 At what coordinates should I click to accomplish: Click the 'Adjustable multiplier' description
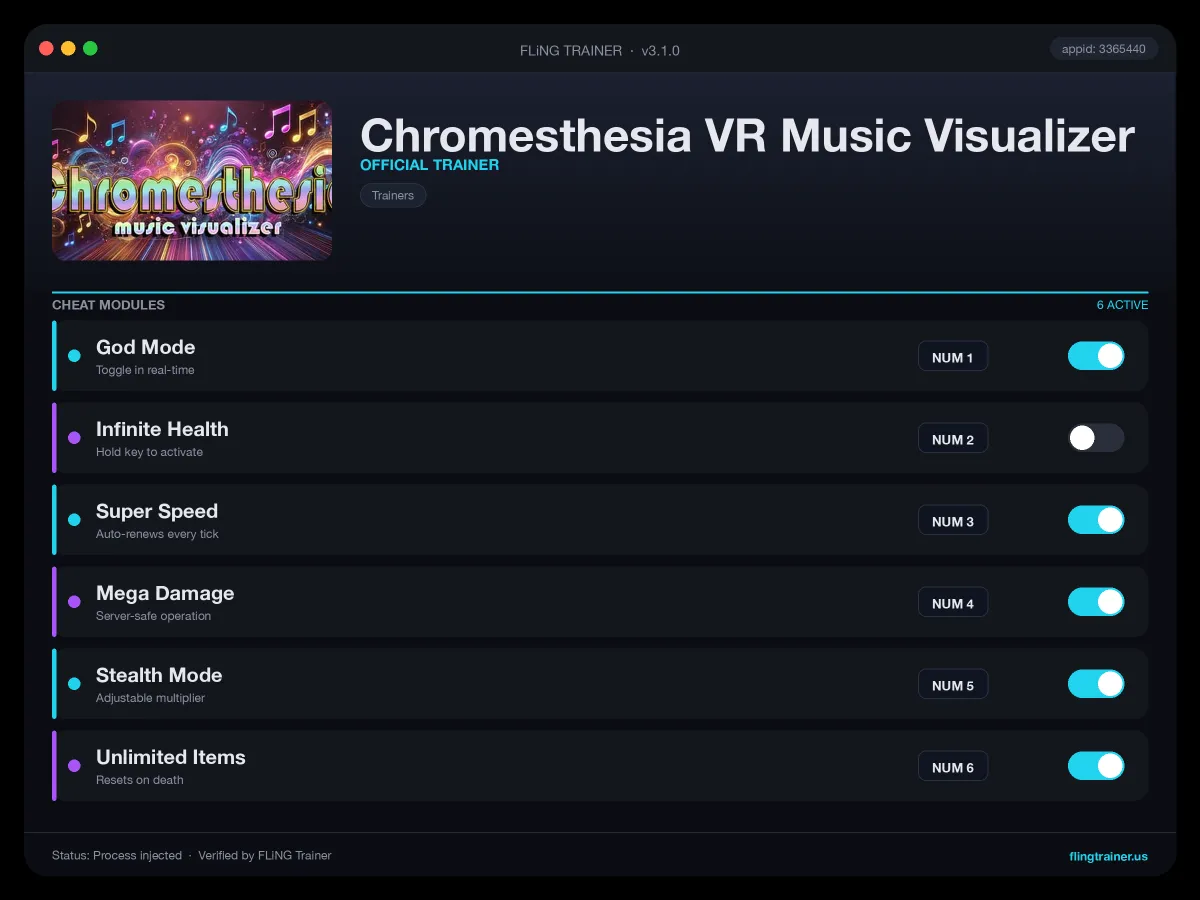[x=150, y=698]
